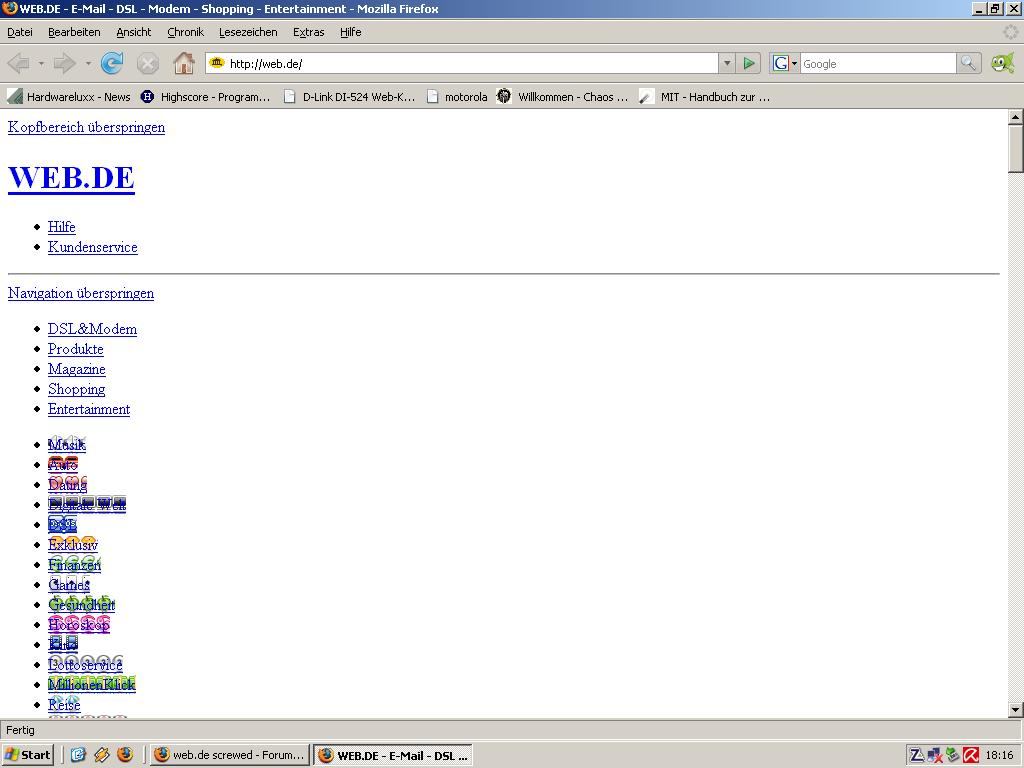
Task: Click the web.de site favicon in address bar
Action: click(217, 63)
